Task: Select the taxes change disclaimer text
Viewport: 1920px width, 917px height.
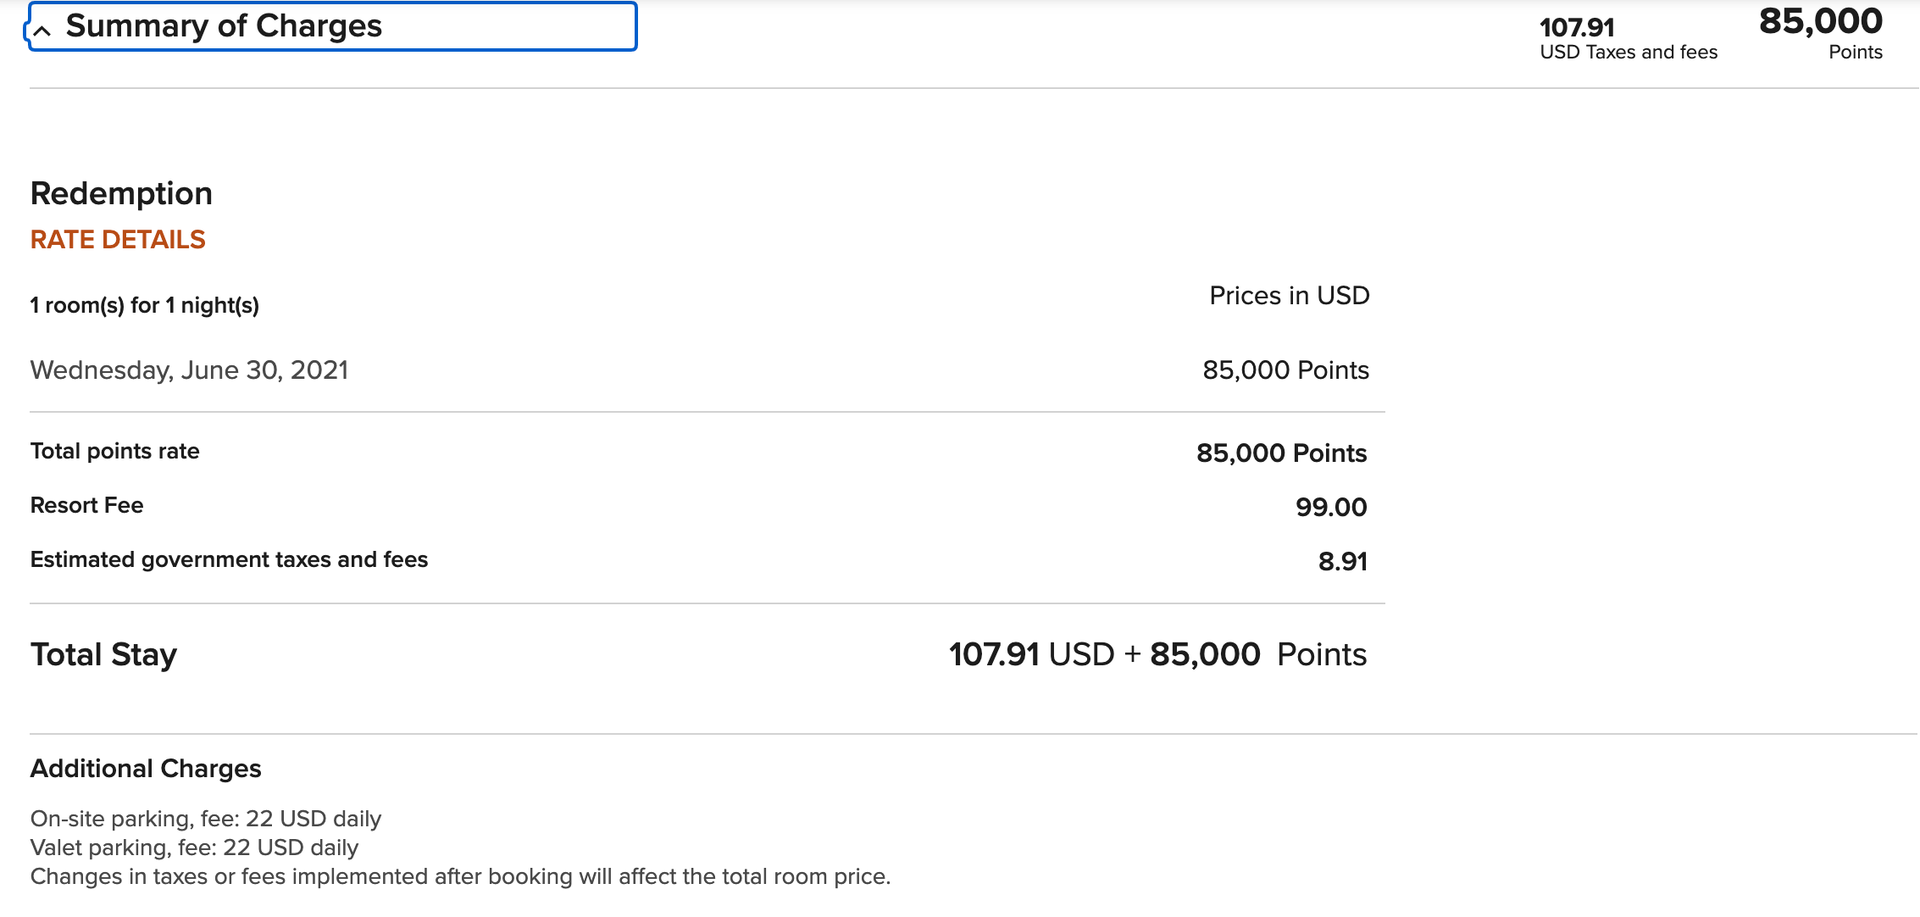Action: click(461, 876)
